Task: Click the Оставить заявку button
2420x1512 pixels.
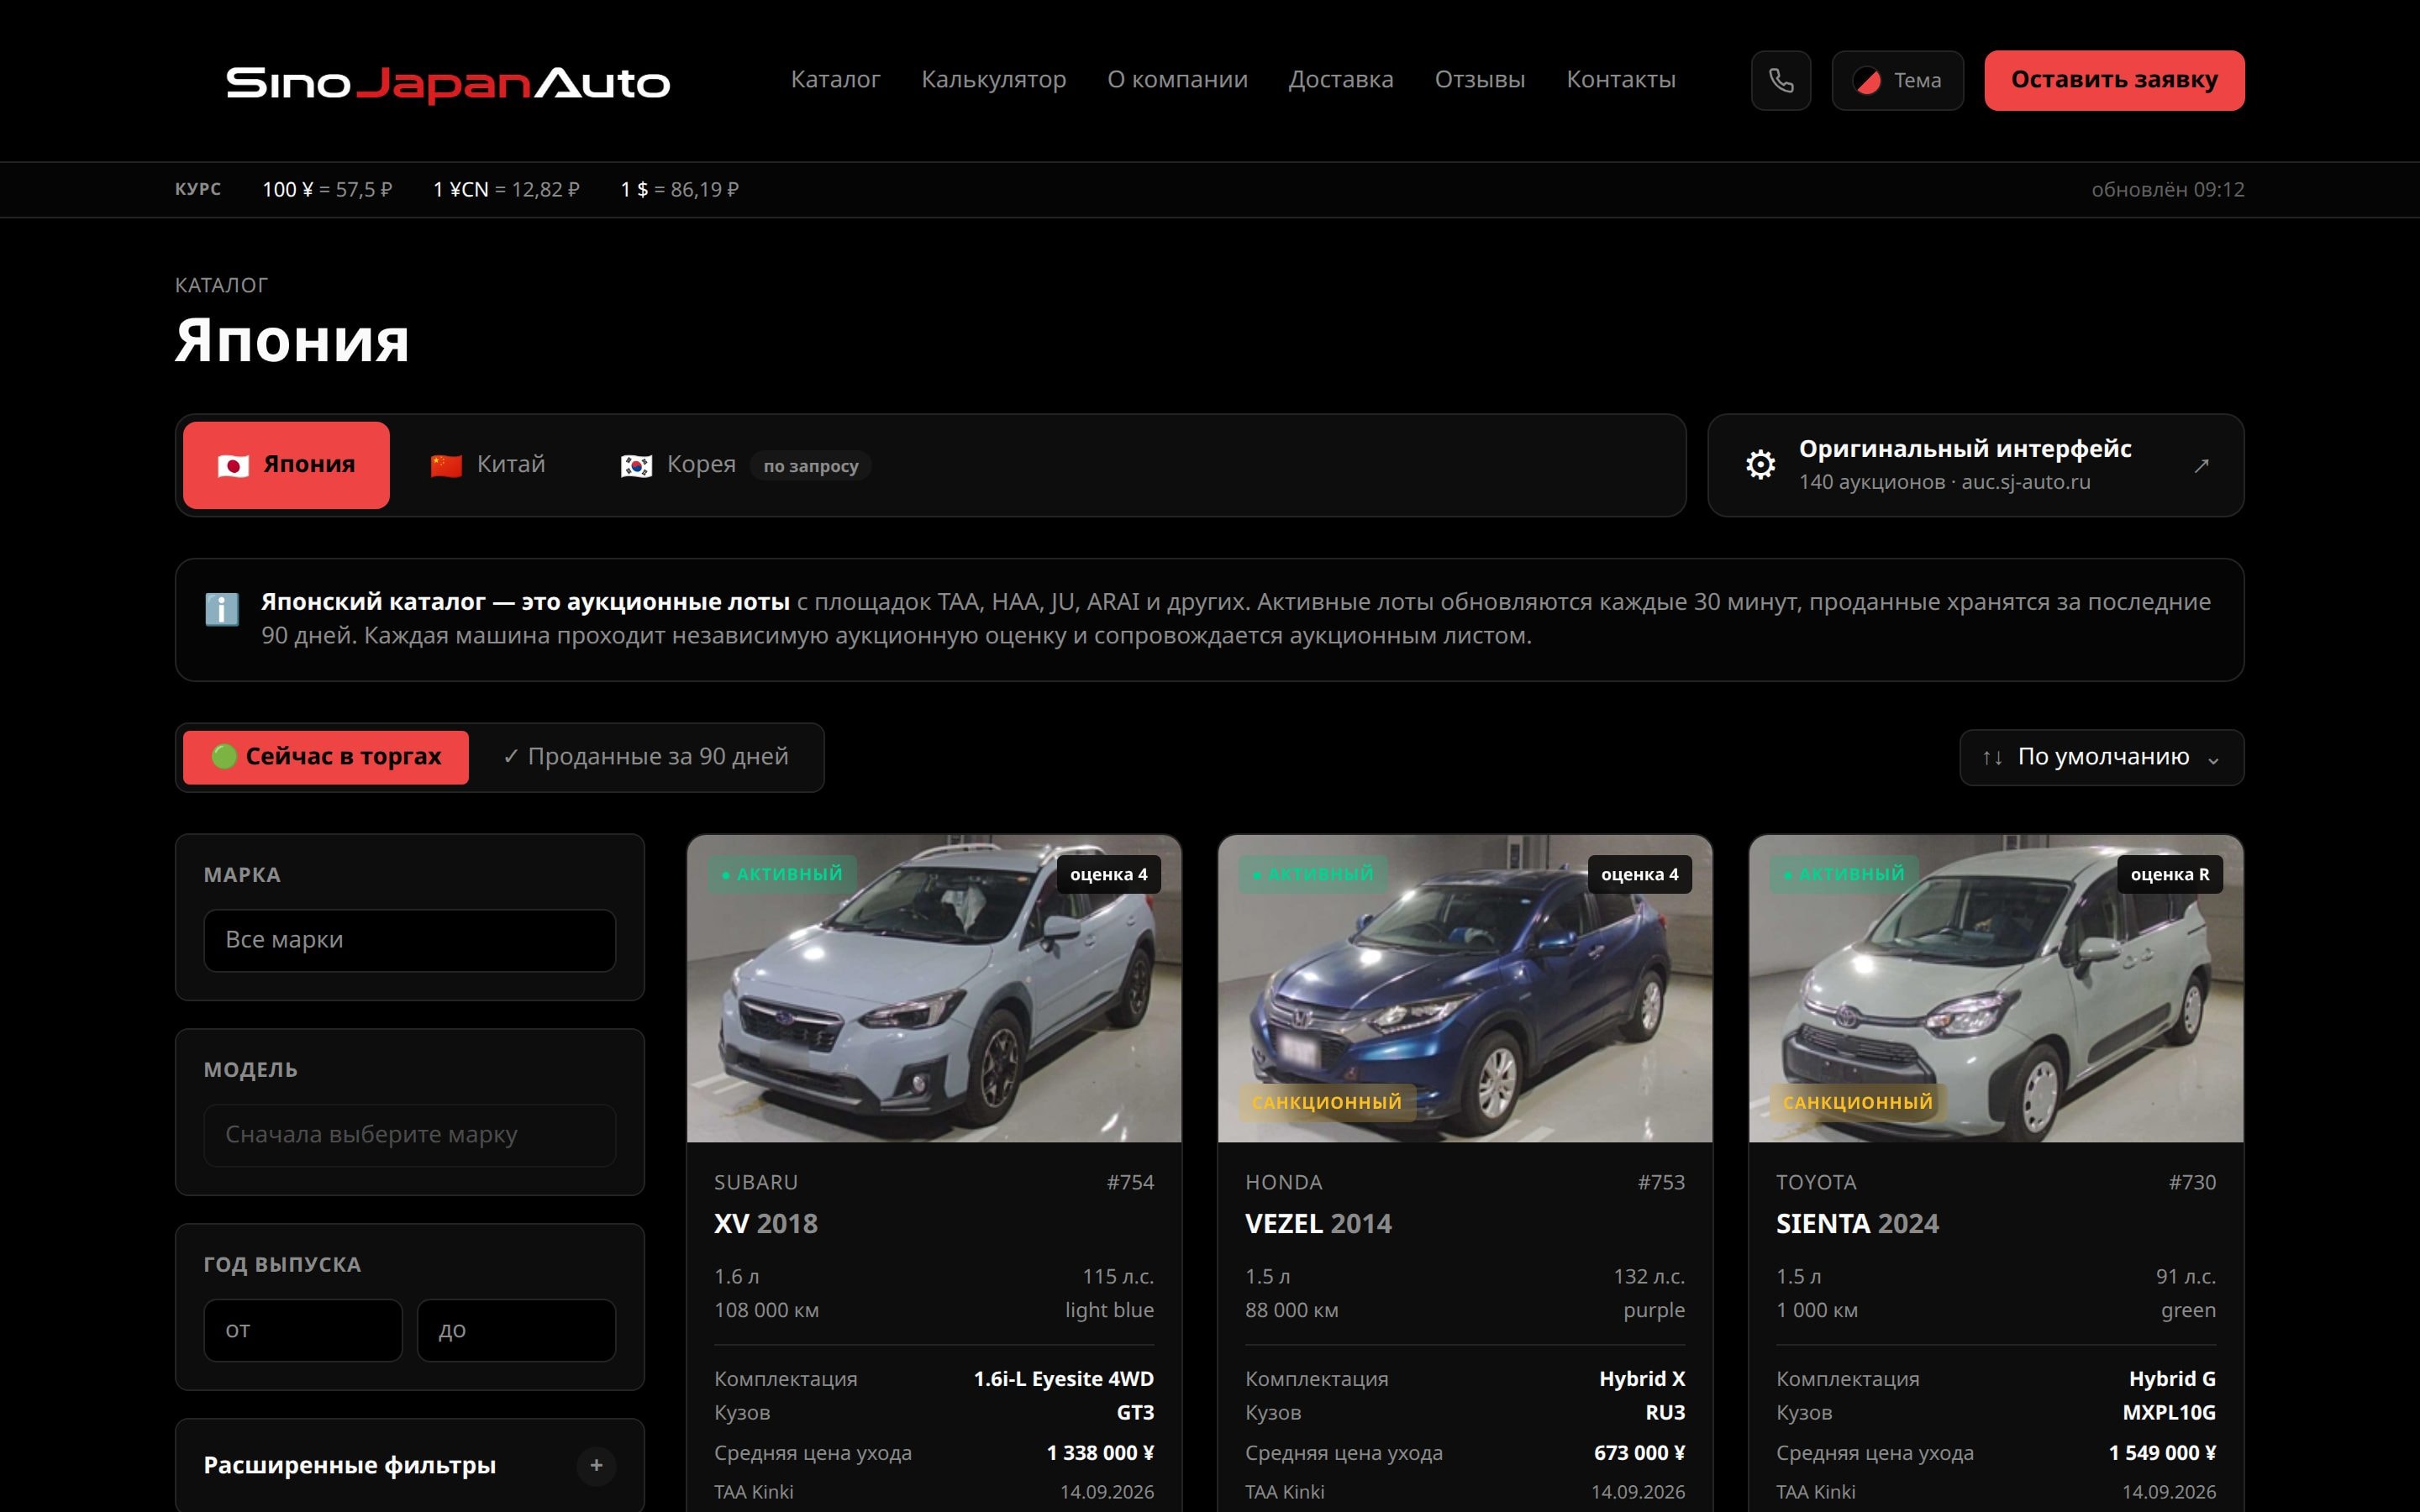Action: (2114, 80)
